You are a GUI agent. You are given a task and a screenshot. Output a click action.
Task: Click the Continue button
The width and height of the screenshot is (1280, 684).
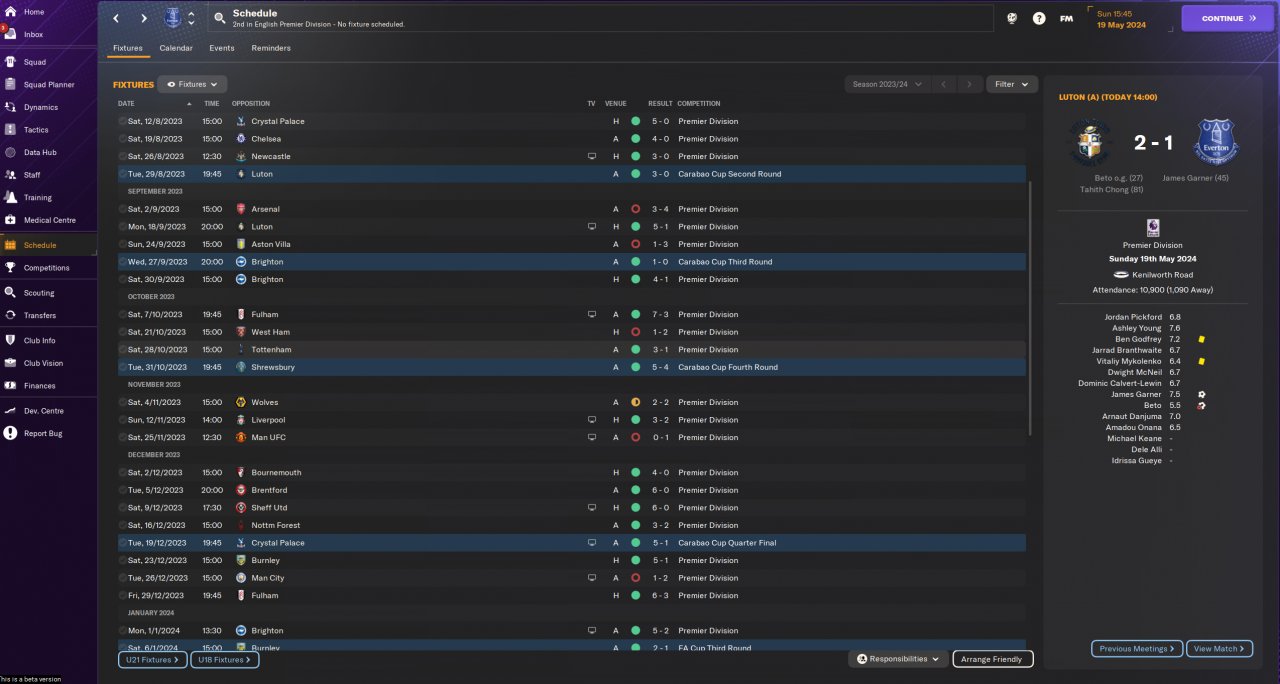tap(1228, 18)
